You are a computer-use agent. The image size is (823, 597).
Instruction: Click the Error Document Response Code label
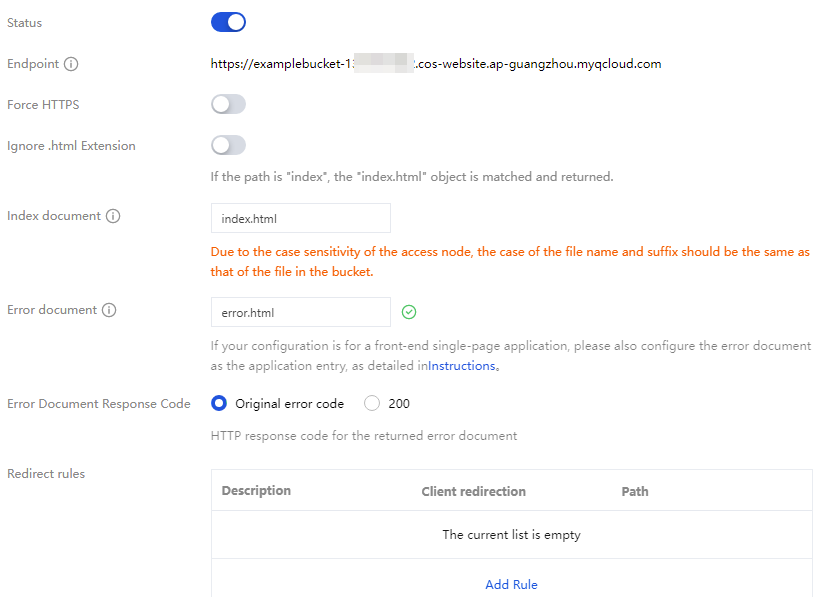point(98,404)
